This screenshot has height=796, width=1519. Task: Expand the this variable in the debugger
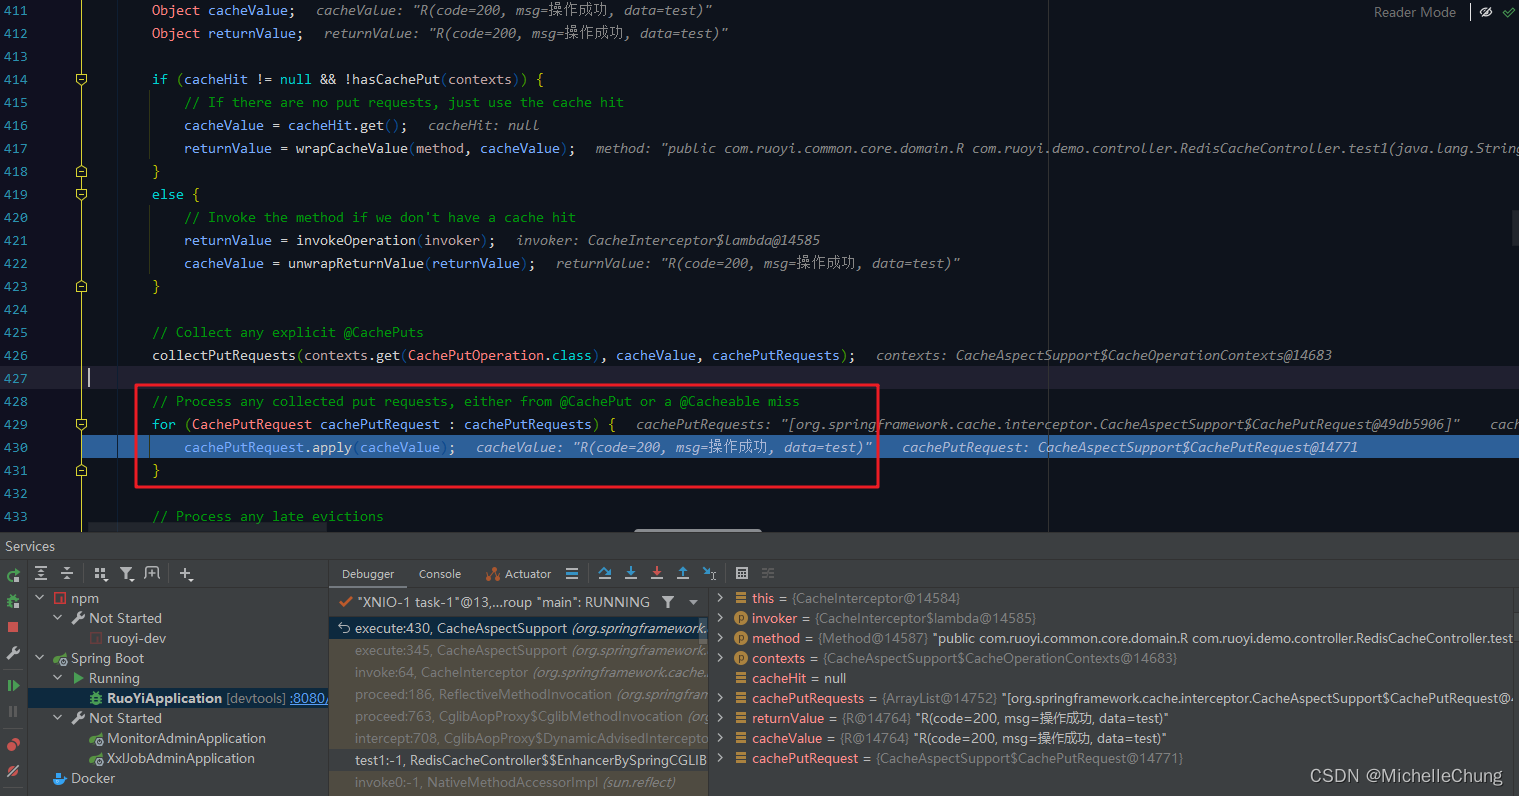click(722, 598)
